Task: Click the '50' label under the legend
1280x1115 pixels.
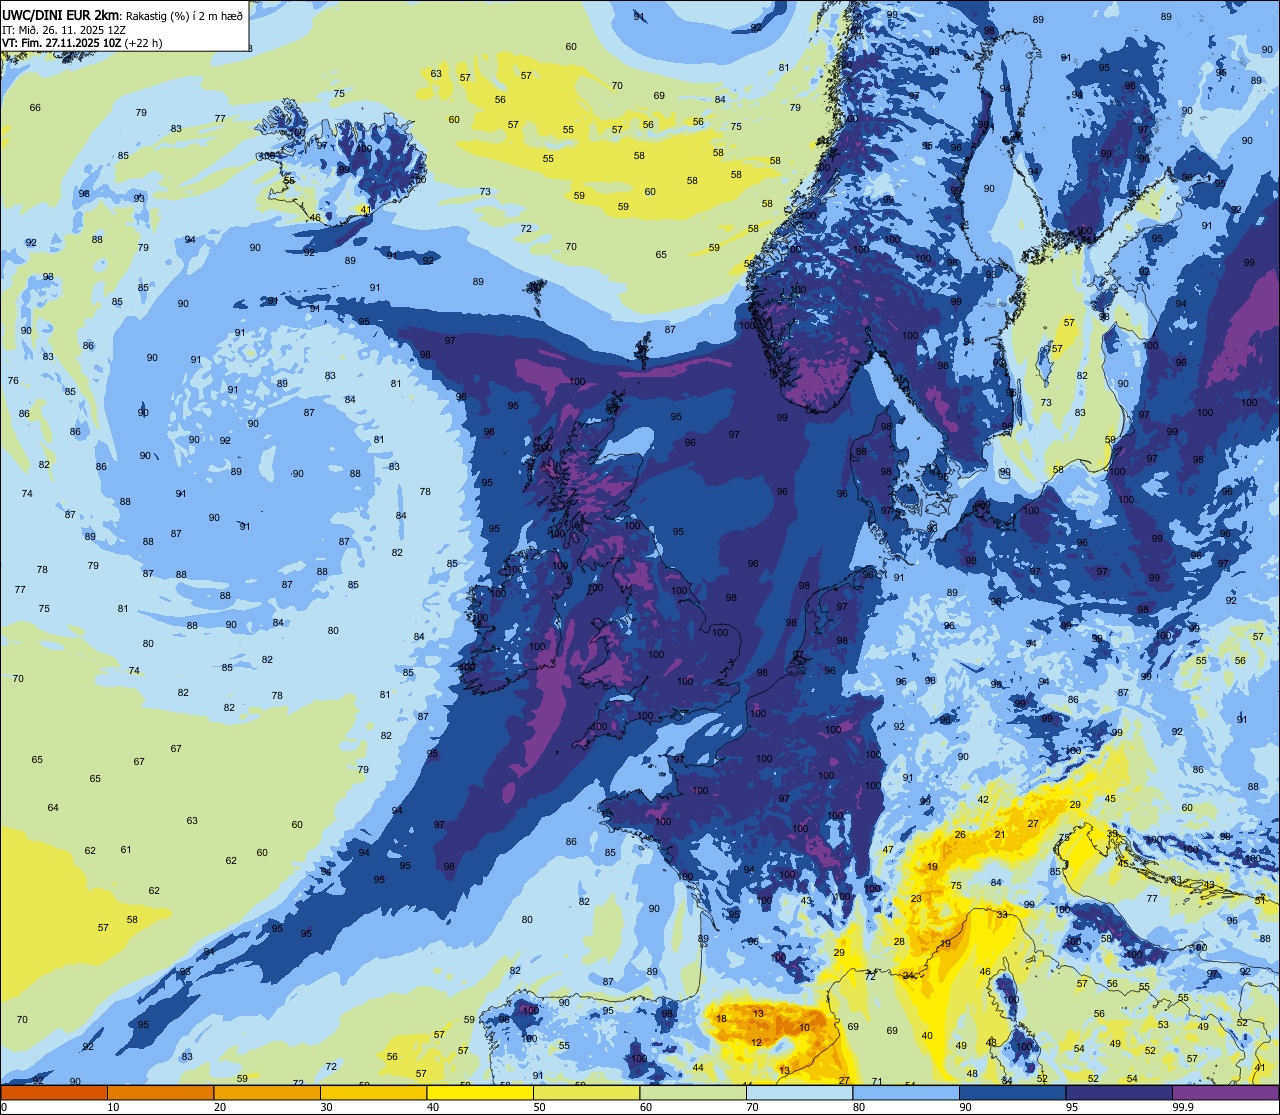Action: click(539, 1107)
